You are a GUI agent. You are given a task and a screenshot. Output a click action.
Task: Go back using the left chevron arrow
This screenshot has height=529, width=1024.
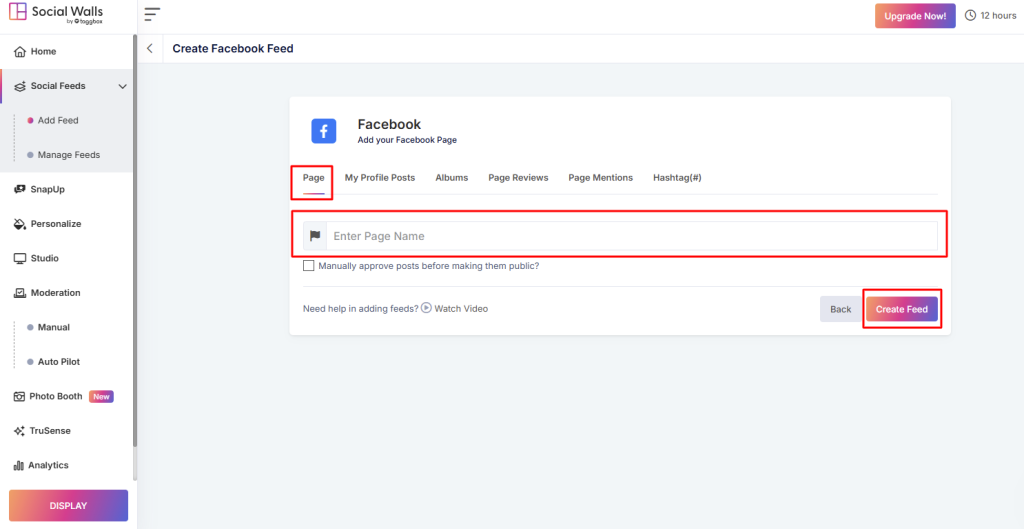(150, 49)
